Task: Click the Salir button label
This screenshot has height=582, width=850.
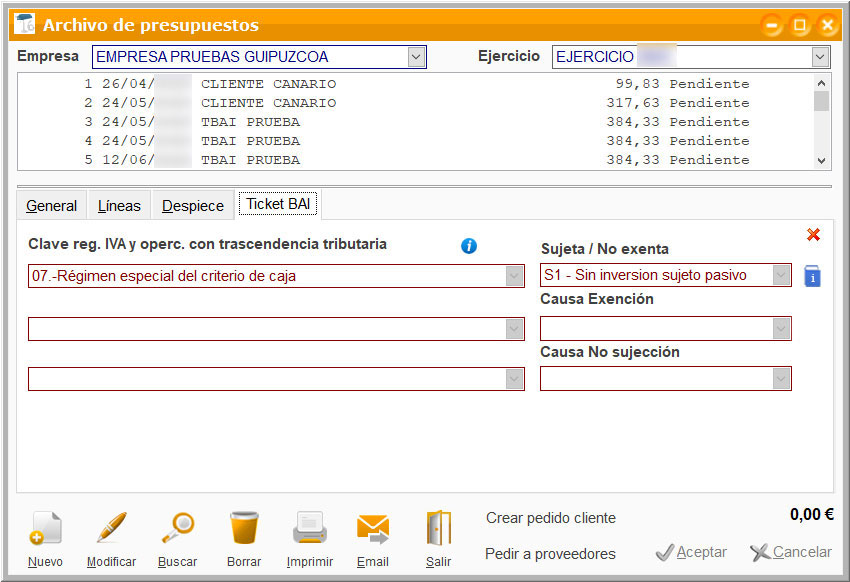Action: (439, 562)
